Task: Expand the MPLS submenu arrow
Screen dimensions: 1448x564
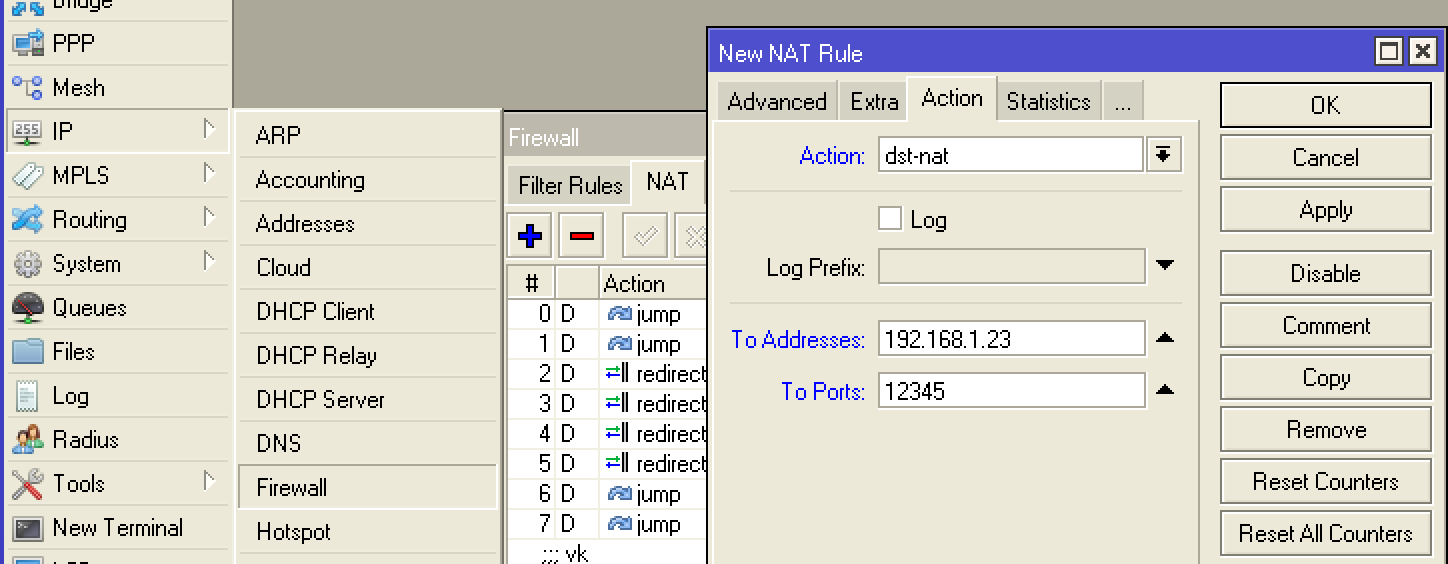Action: tap(209, 173)
